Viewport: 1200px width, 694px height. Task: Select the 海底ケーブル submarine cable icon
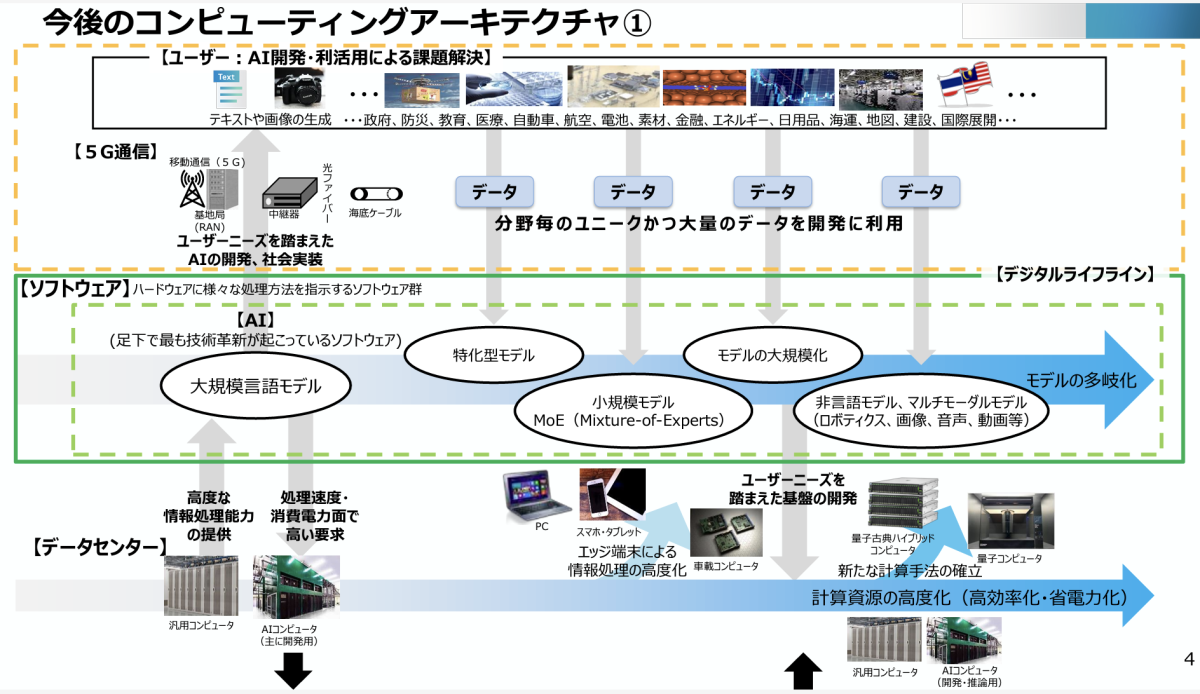pyautogui.click(x=374, y=193)
